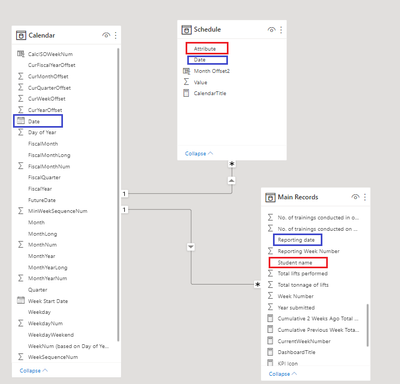Click filter direction arrow on Calendar–Schedule relationship
Screen dimensions: 400x384
pyautogui.click(x=232, y=180)
